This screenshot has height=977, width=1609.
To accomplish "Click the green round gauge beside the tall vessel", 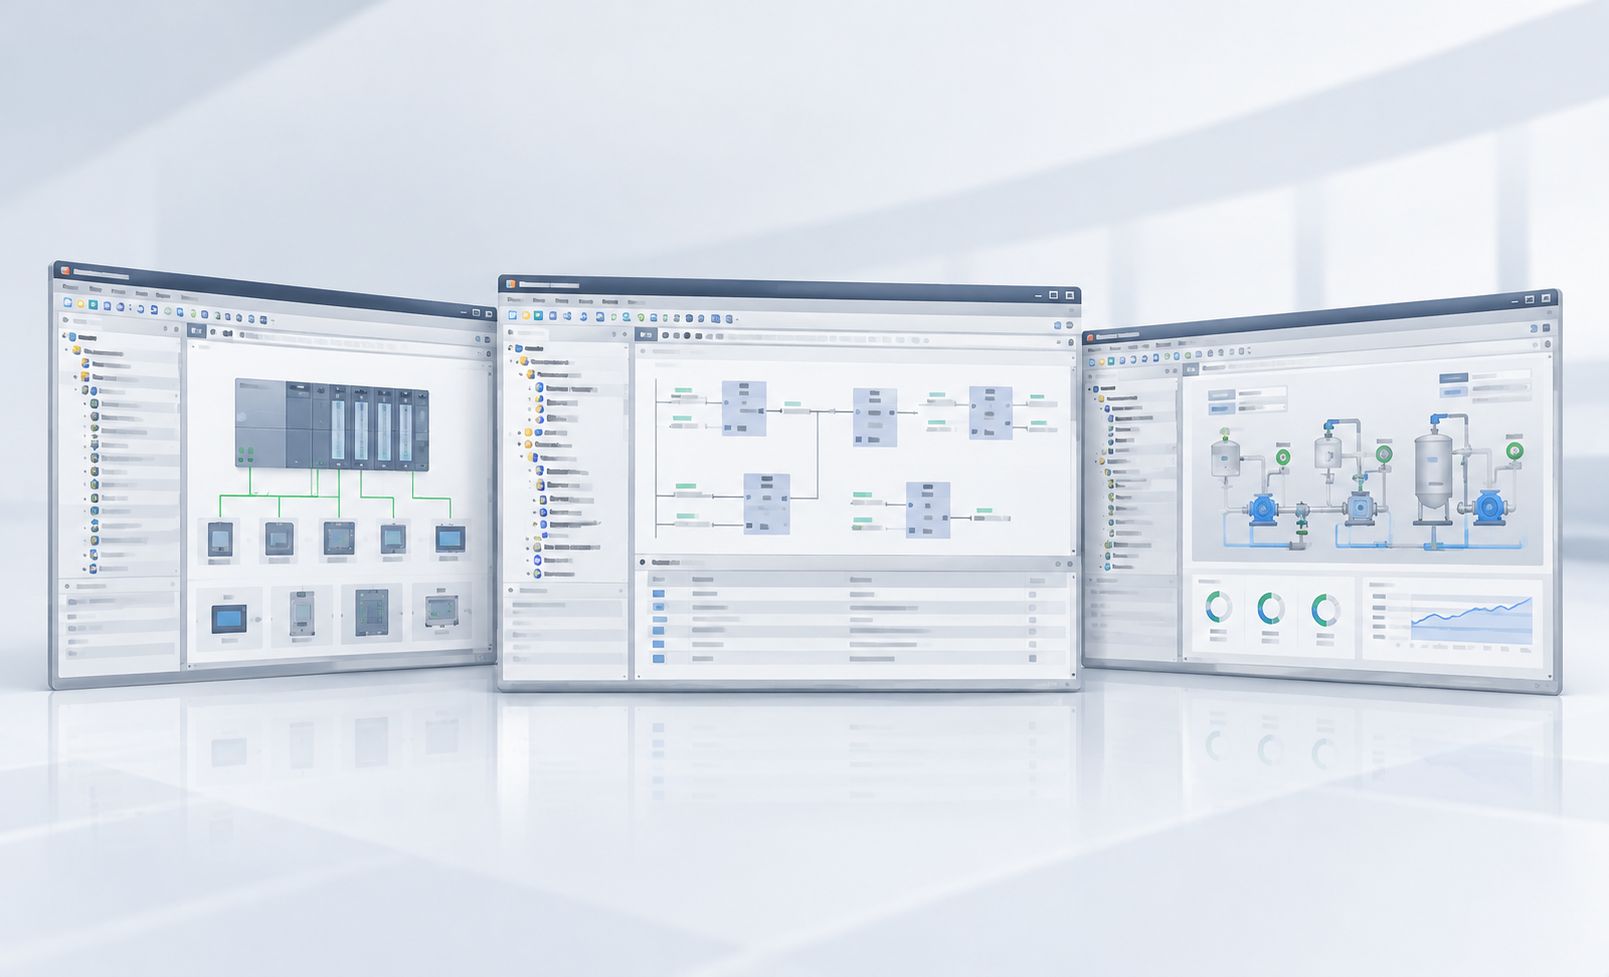I will (1515, 451).
